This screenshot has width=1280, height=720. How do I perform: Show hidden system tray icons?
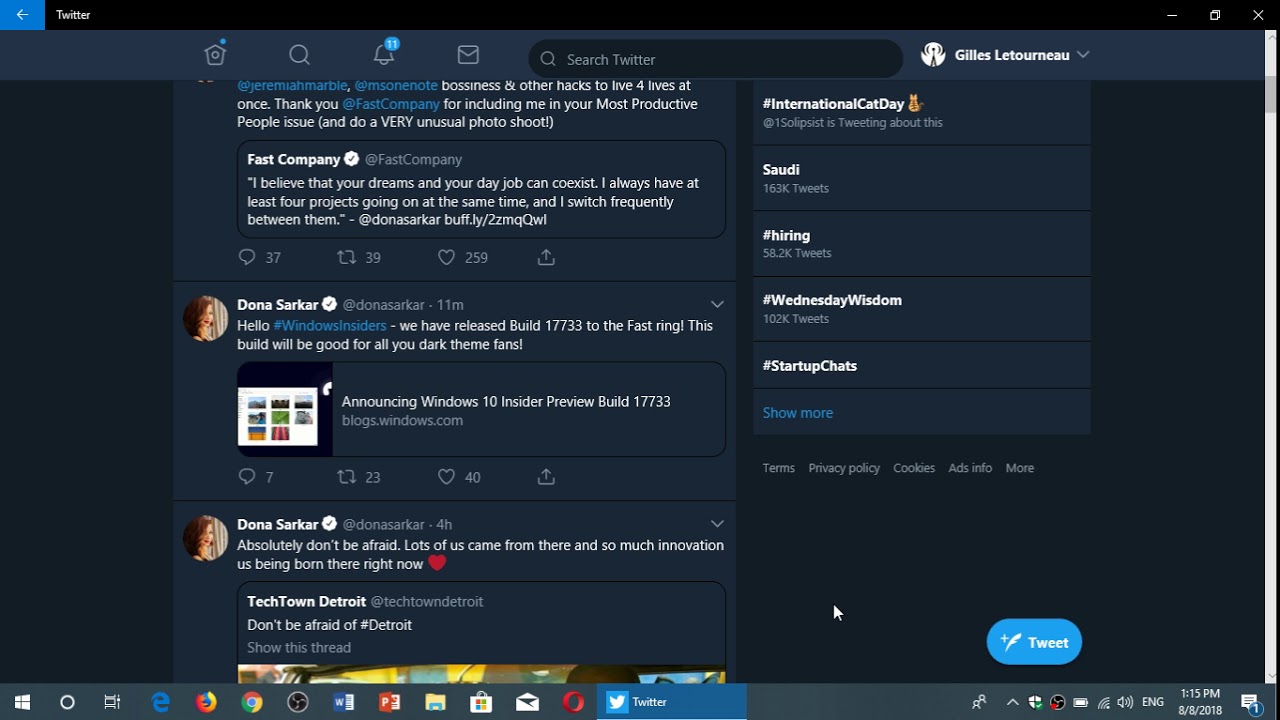(x=1012, y=702)
